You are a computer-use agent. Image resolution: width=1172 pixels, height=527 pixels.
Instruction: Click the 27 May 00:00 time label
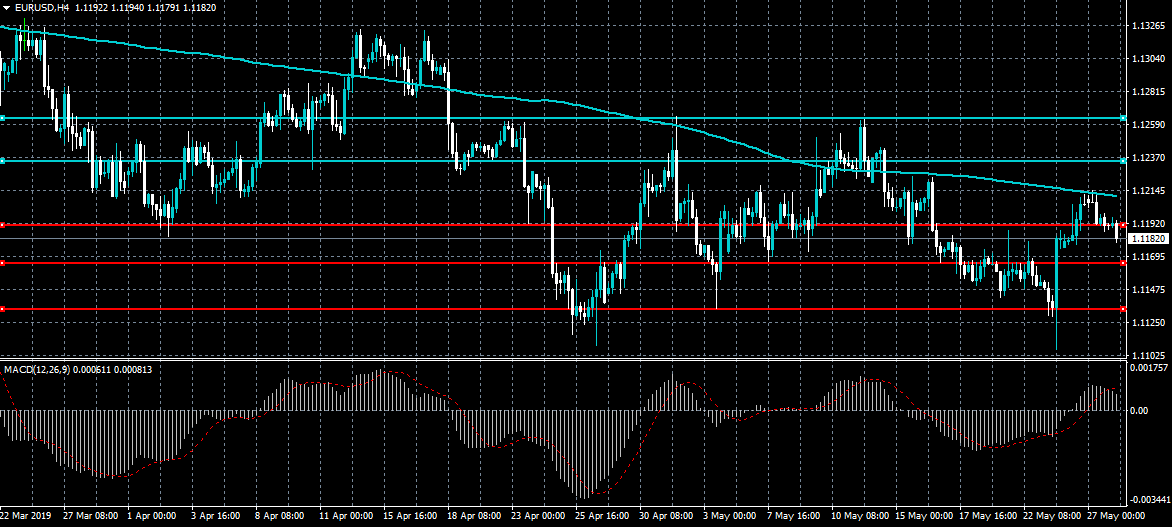point(1114,516)
